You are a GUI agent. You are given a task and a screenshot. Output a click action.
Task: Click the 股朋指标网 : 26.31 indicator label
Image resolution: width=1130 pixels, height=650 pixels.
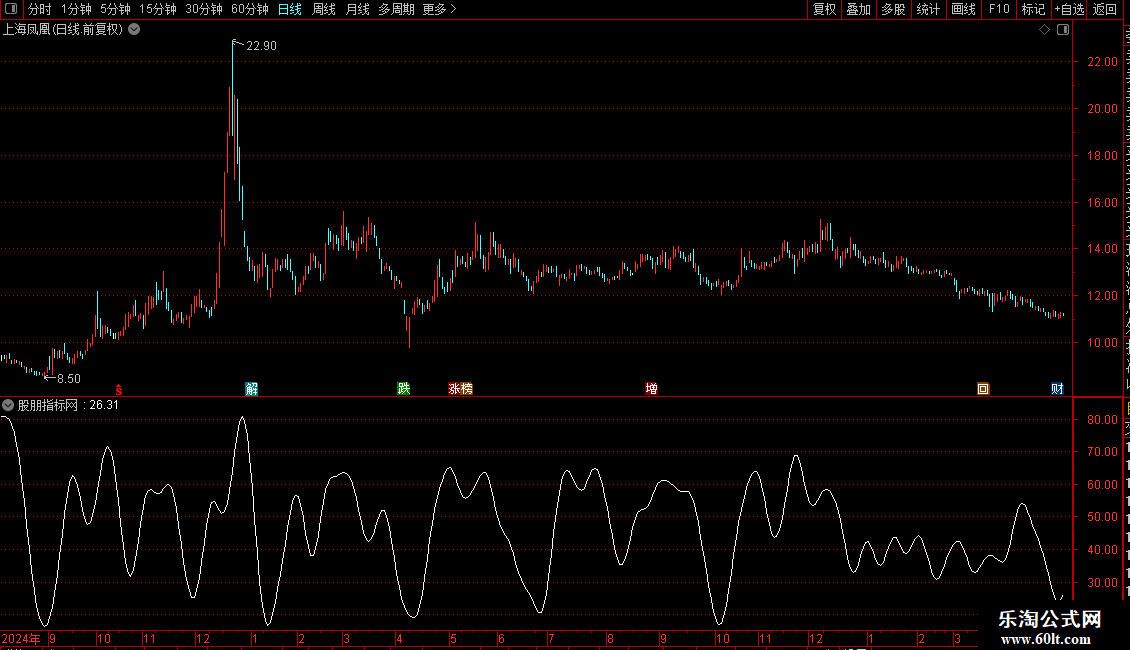click(68, 405)
